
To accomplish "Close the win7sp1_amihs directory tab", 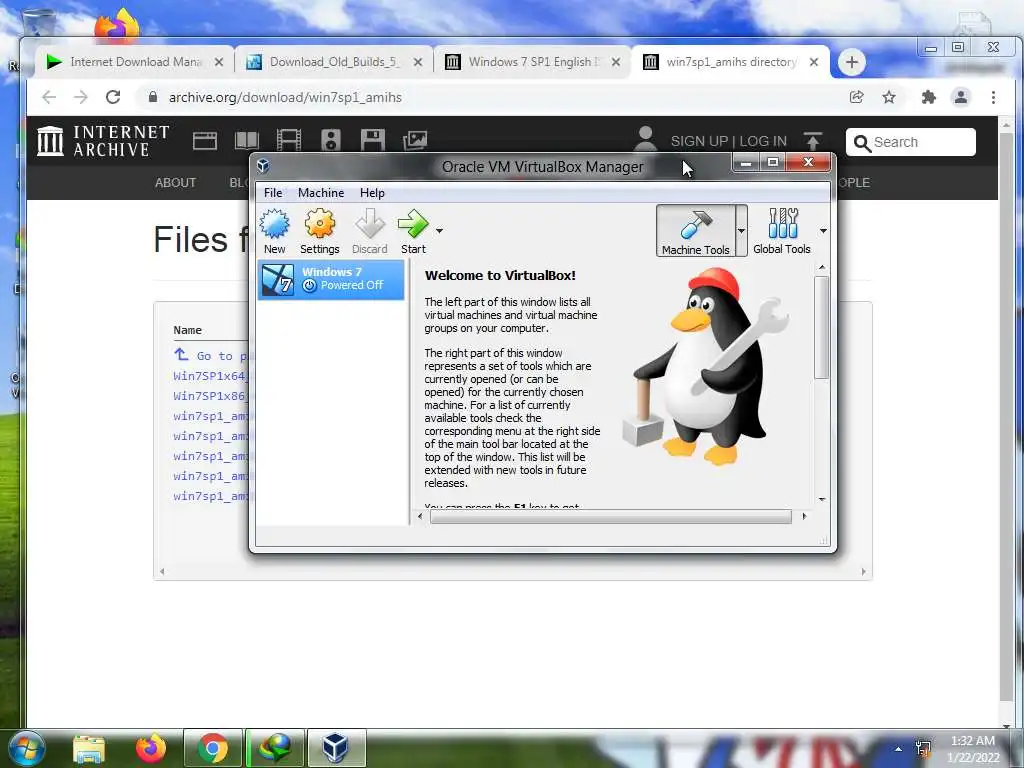I will (x=814, y=62).
